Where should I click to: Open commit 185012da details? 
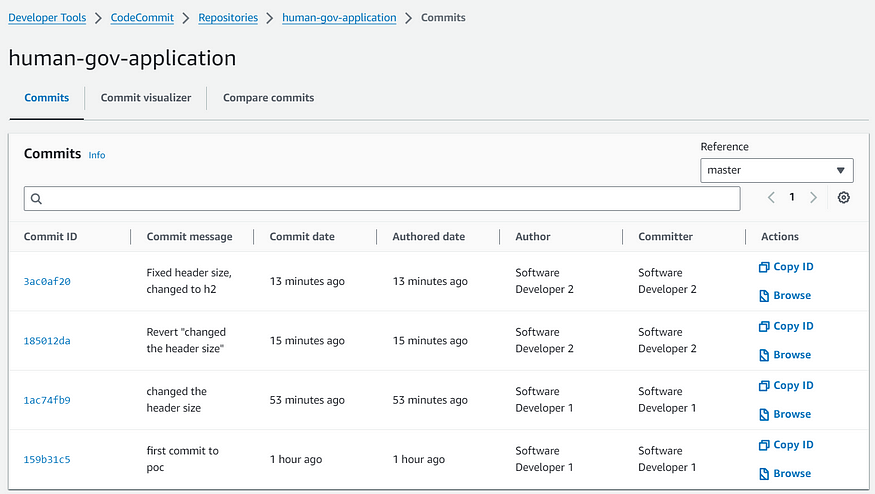[x=47, y=341]
